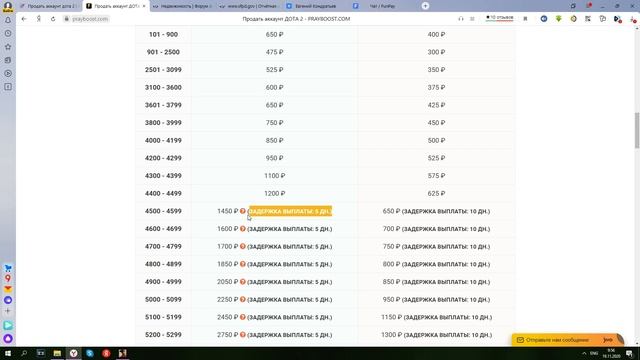Open the shopping cart sidebar shortcut
Screen dimensions: 640x360
(x=8, y=268)
